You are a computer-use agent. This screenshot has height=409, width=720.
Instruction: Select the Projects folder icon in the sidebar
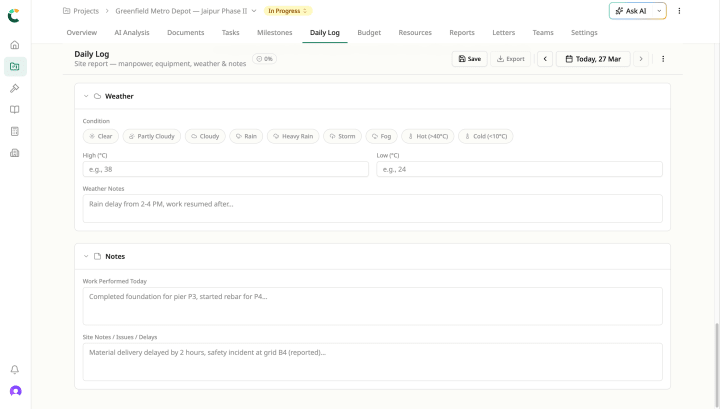[15, 67]
